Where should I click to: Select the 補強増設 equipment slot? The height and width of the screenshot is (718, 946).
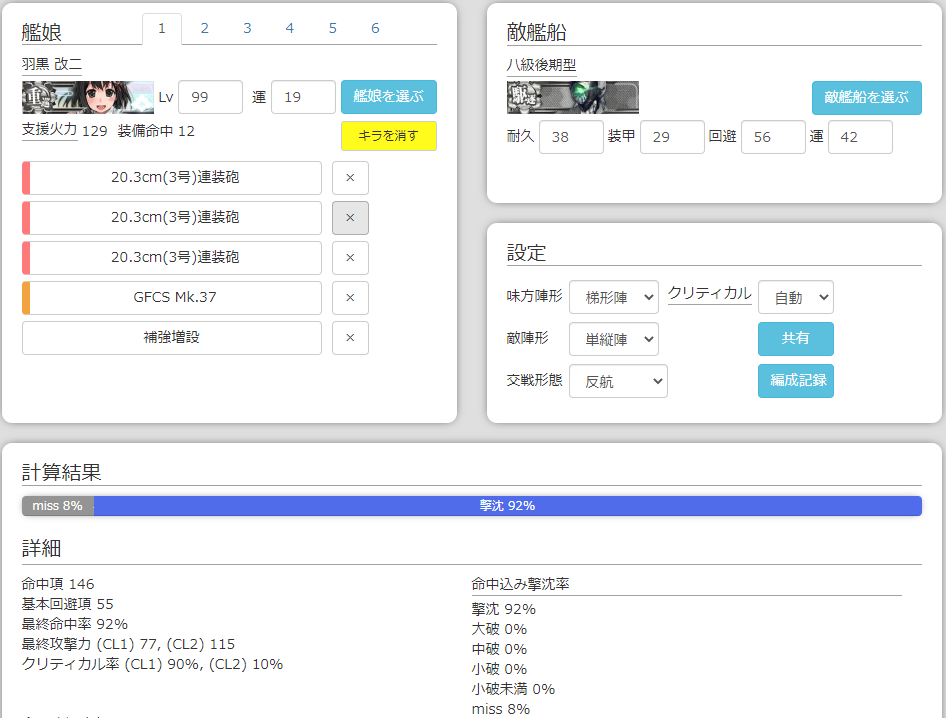[x=171, y=337]
